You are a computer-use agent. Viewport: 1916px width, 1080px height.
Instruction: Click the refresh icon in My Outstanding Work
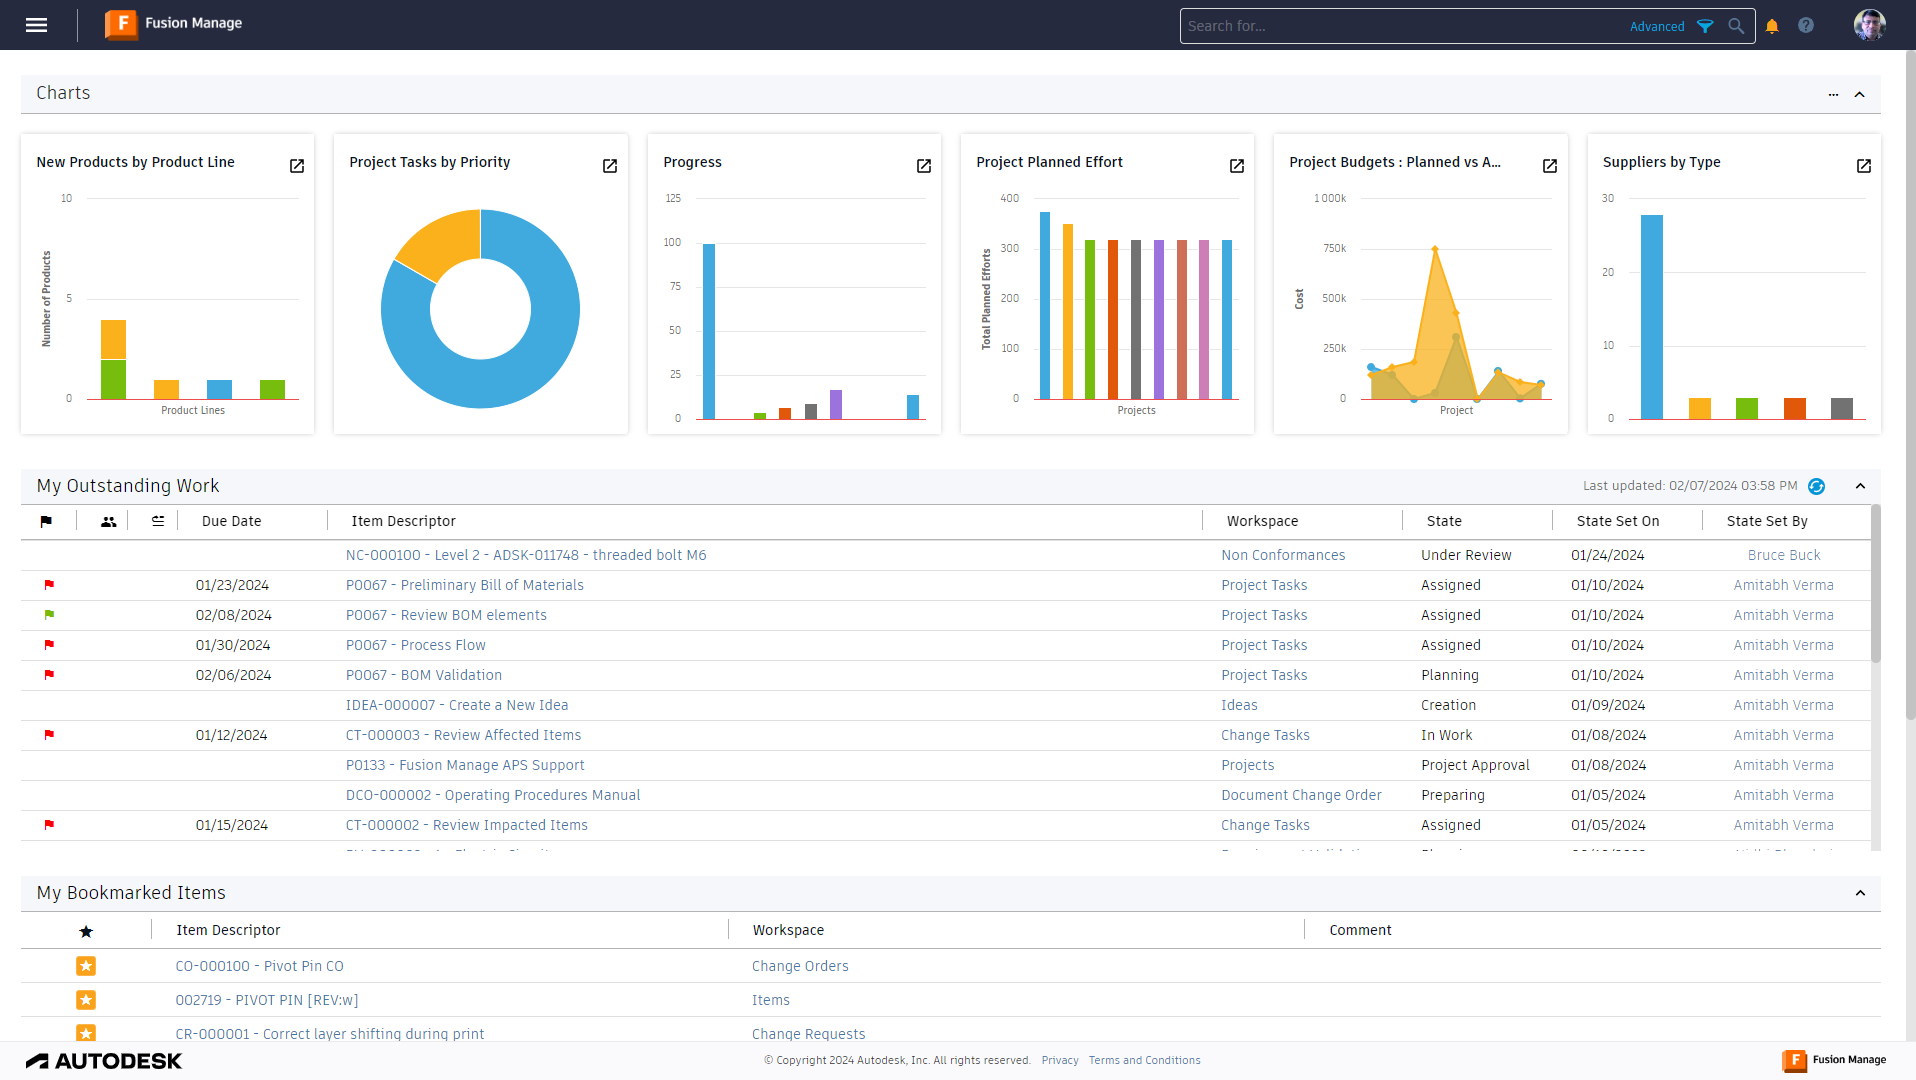coord(1817,486)
